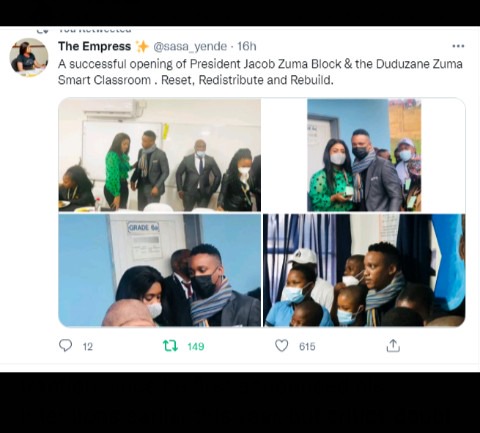Visit the @sasa_yende handle

[190, 46]
